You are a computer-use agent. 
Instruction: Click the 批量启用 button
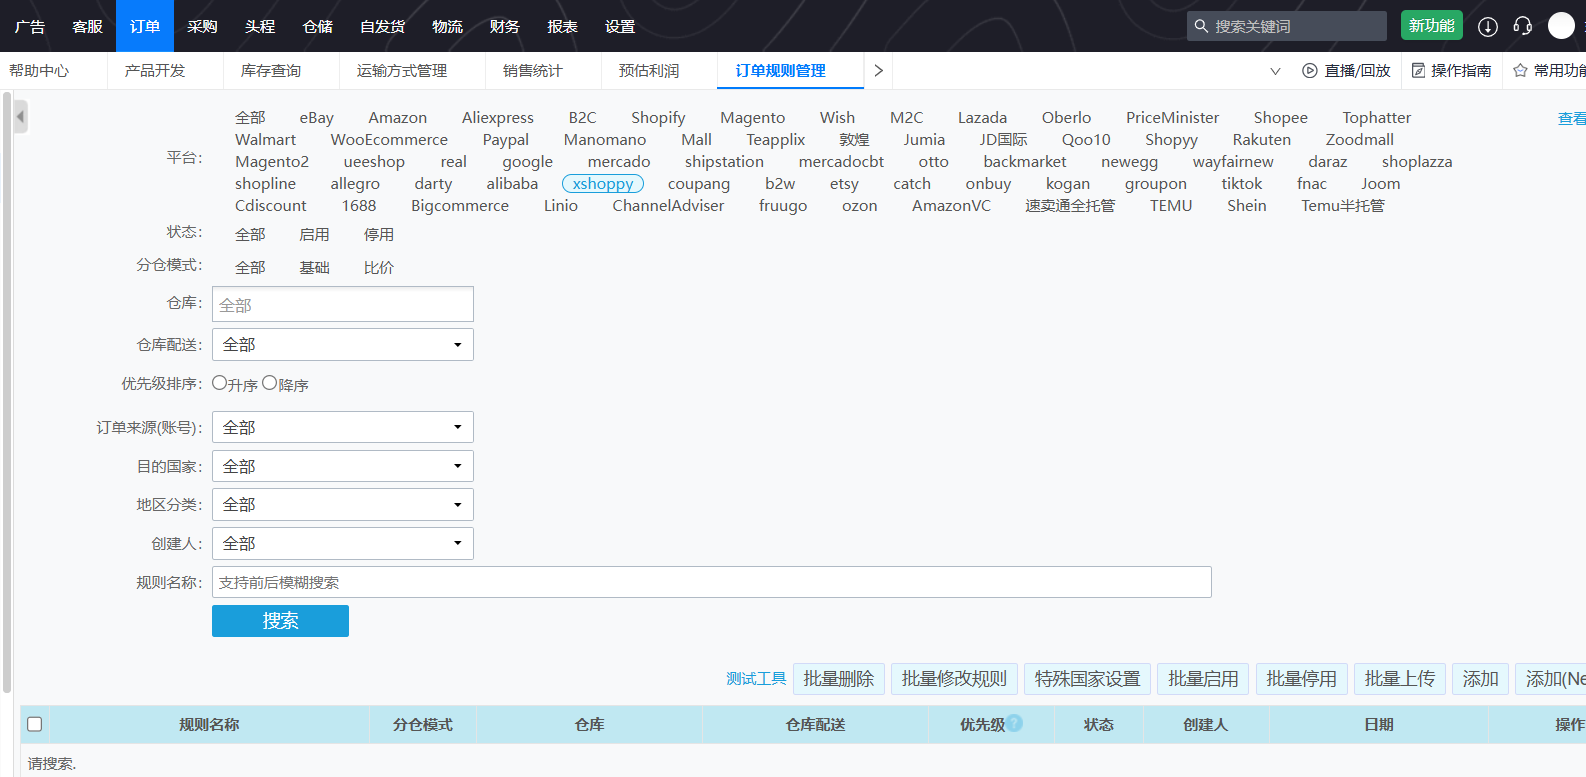tap(1204, 679)
